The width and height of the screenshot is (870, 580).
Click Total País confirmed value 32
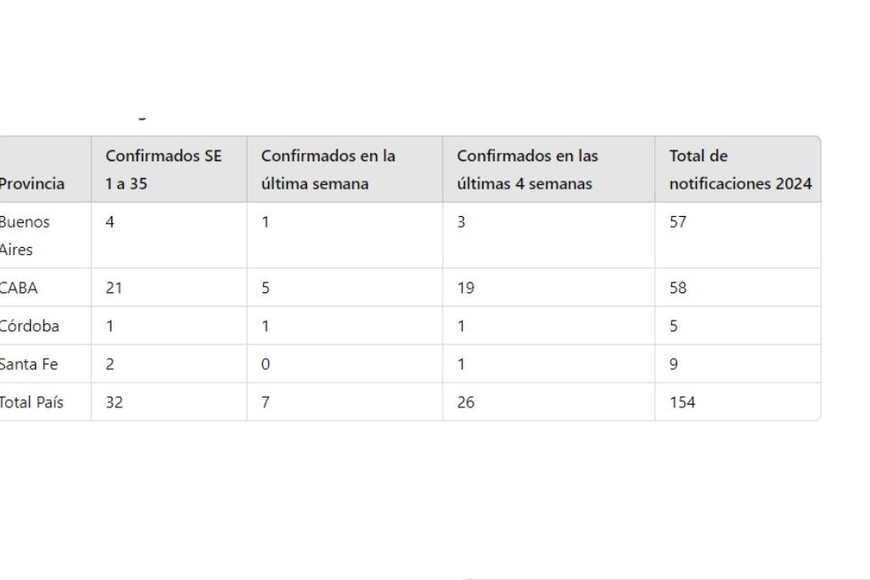pos(114,402)
